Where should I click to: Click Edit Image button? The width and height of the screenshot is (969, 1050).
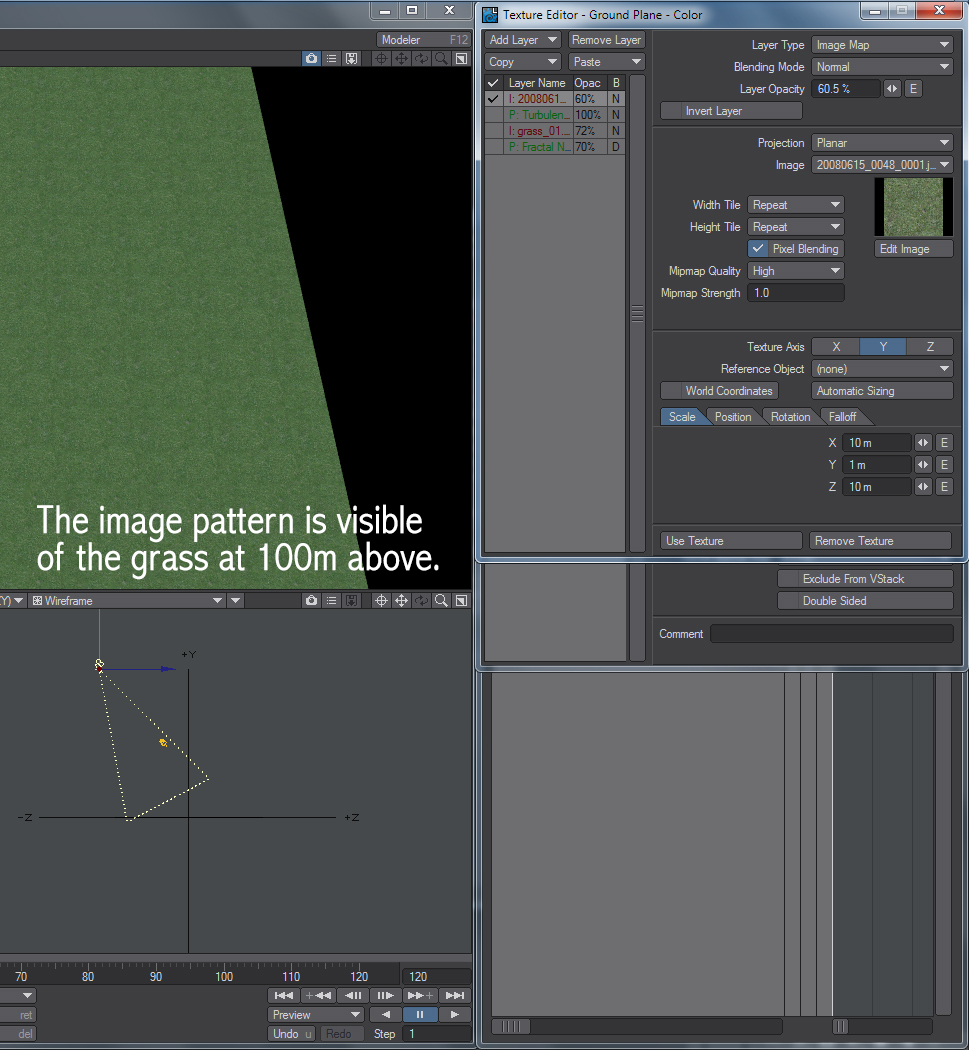[x=913, y=248]
